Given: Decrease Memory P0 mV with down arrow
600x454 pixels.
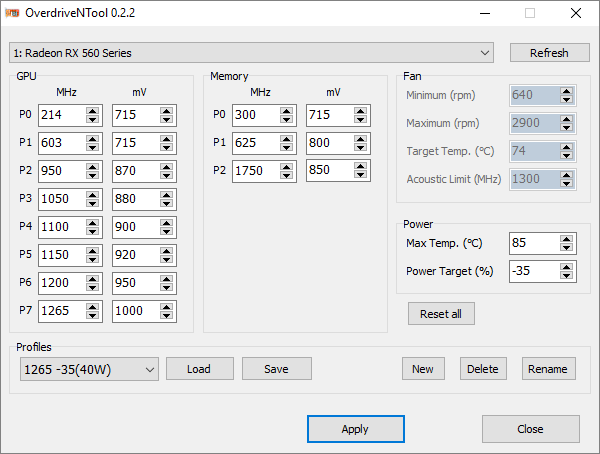Looking at the screenshot, I should 360,119.
